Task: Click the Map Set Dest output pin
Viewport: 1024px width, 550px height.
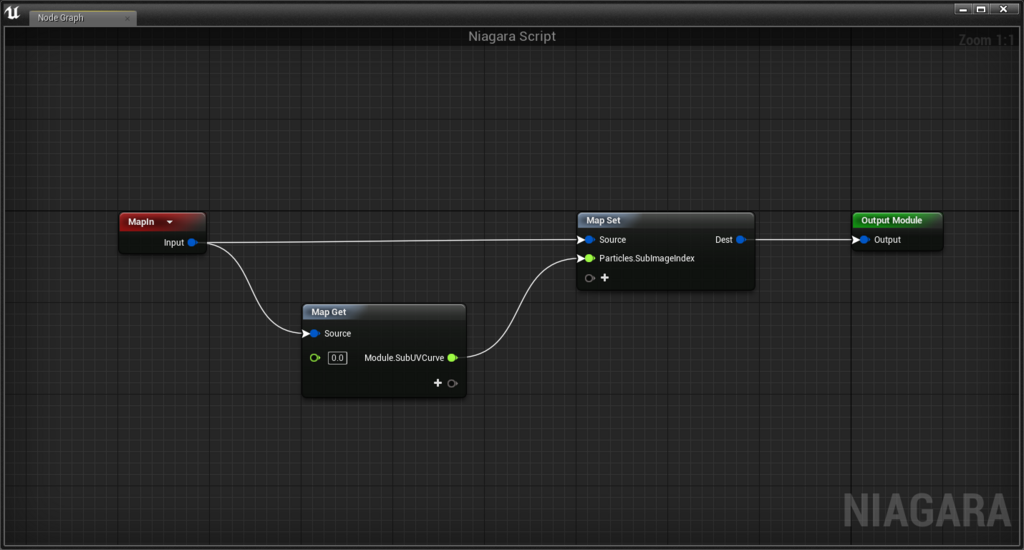Action: pos(741,240)
